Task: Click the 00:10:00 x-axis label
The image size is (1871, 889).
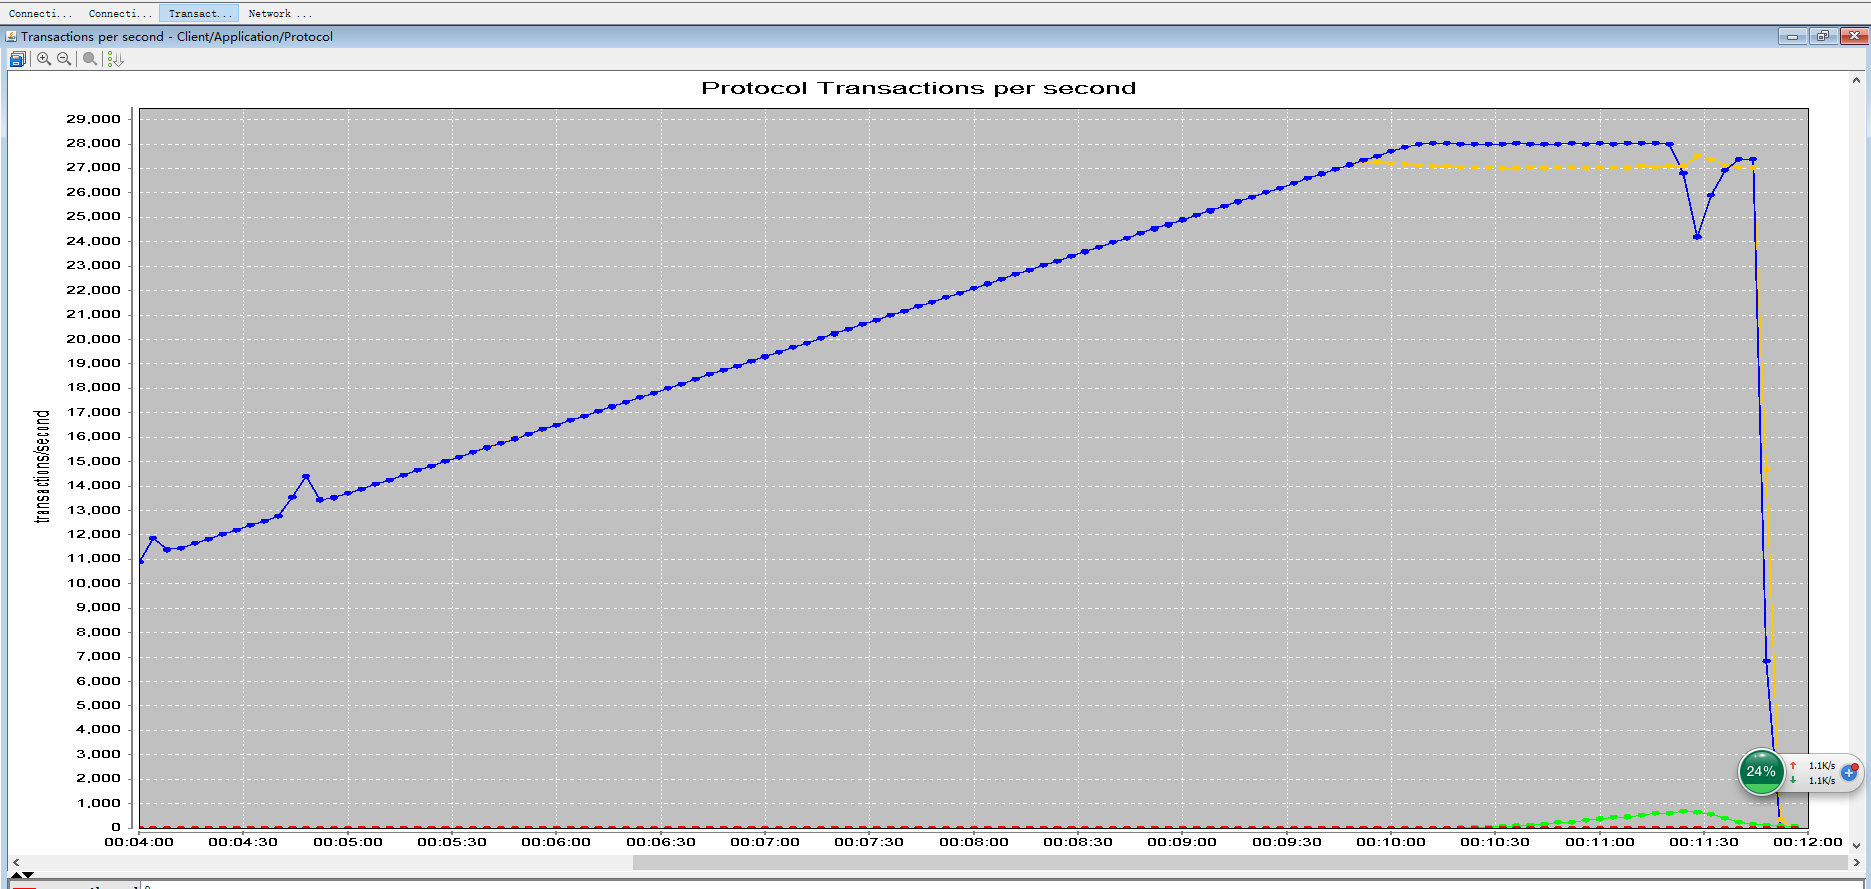Action: pyautogui.click(x=1391, y=842)
